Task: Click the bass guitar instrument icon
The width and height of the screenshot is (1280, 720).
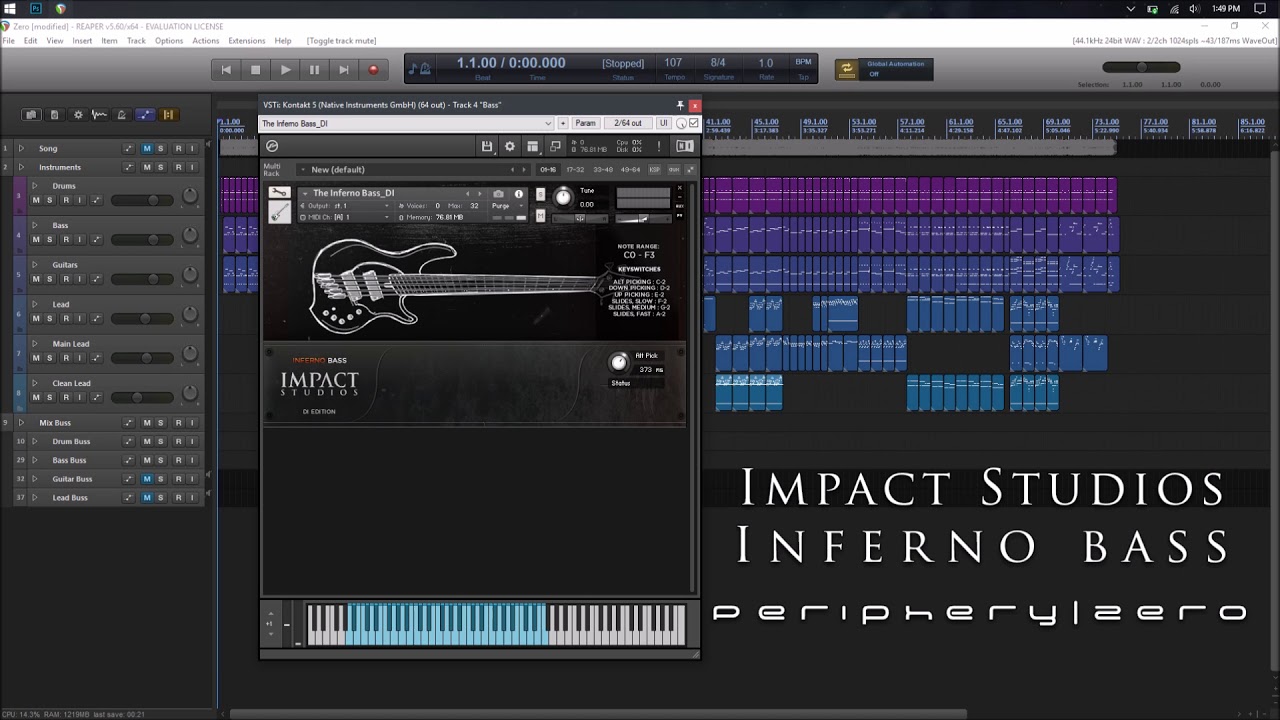Action: (279, 212)
